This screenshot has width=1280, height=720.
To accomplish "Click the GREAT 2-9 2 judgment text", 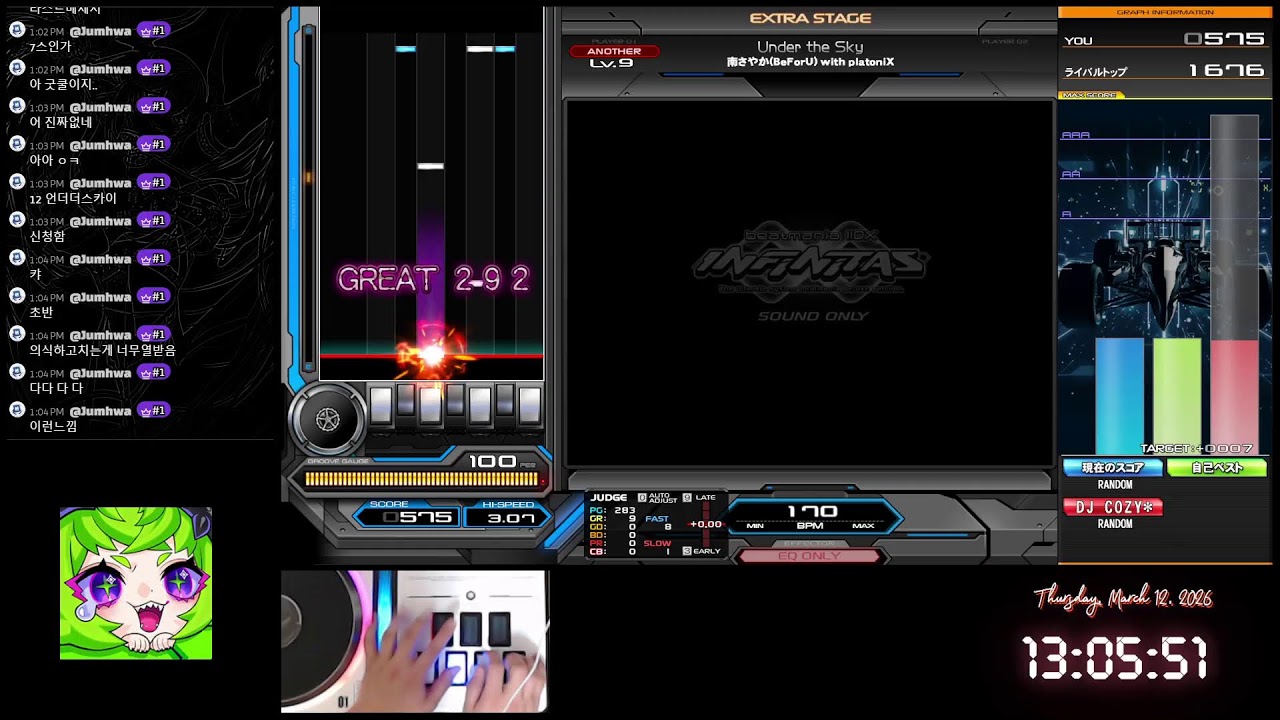I will click(433, 279).
